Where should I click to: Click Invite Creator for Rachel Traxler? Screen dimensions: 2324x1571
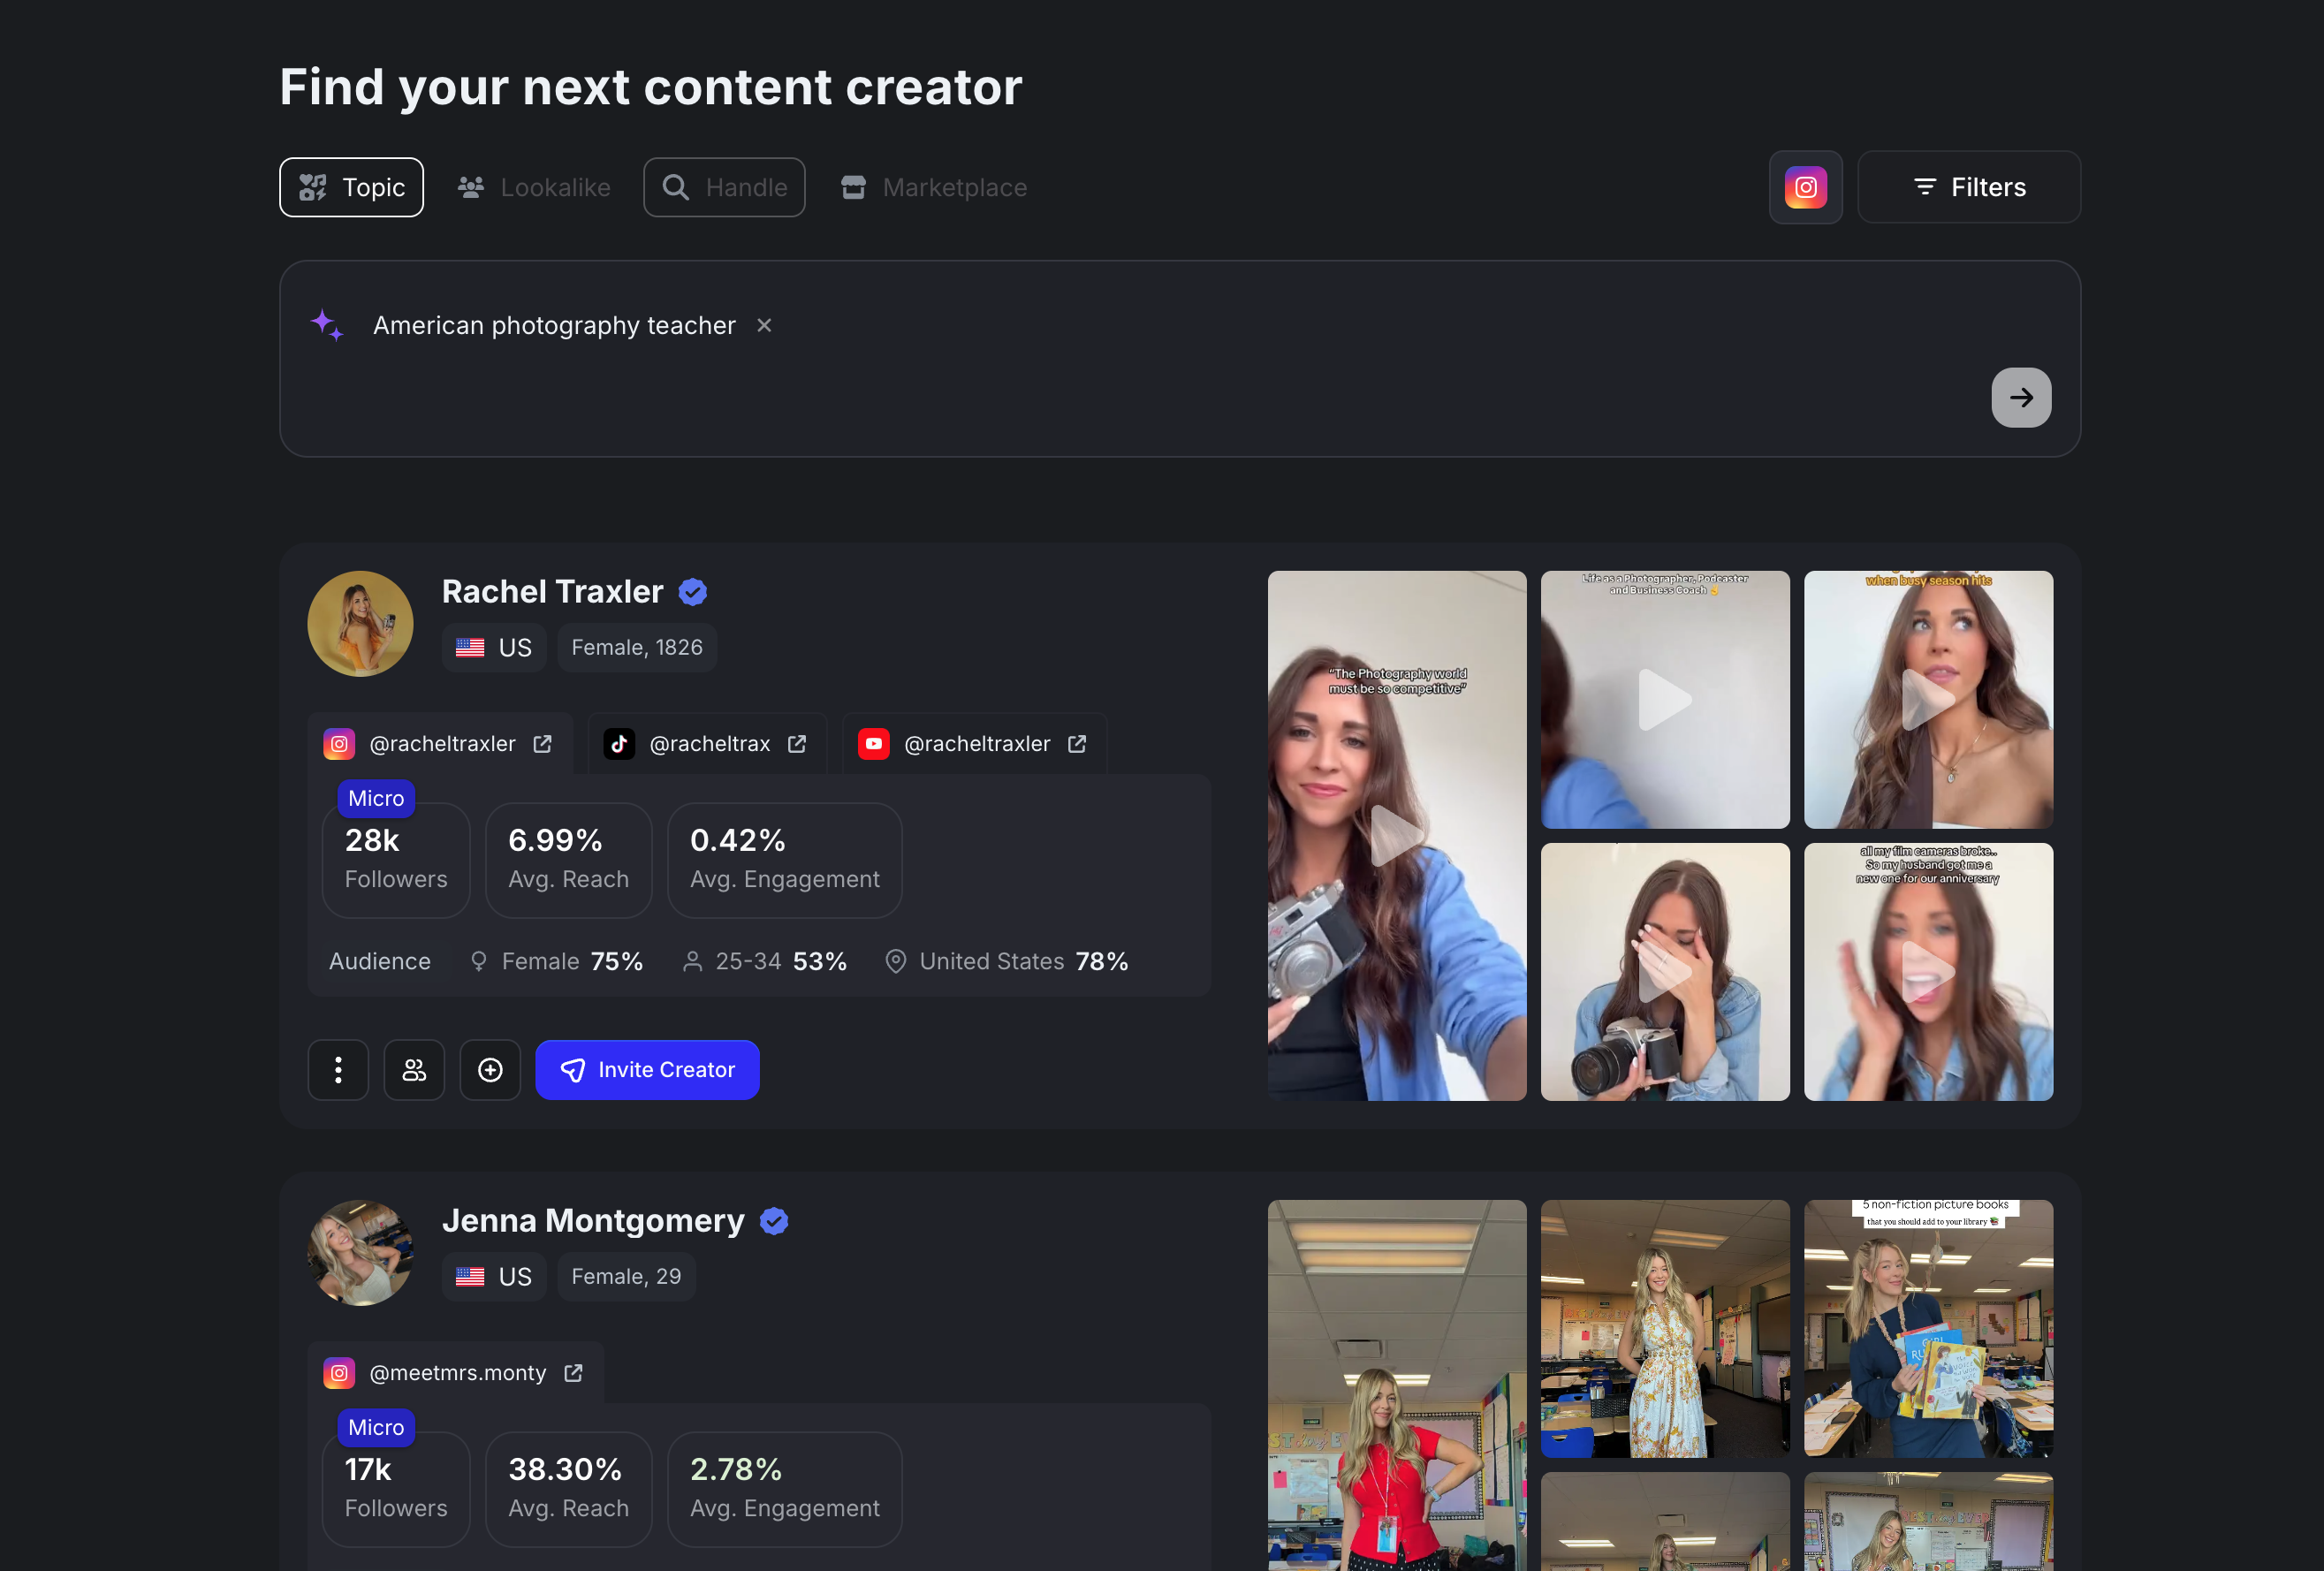coord(647,1069)
